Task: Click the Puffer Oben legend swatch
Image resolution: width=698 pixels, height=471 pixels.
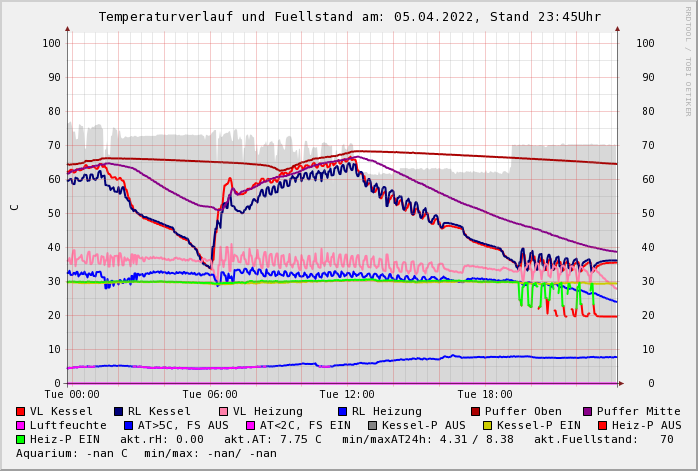Action: pos(476,411)
